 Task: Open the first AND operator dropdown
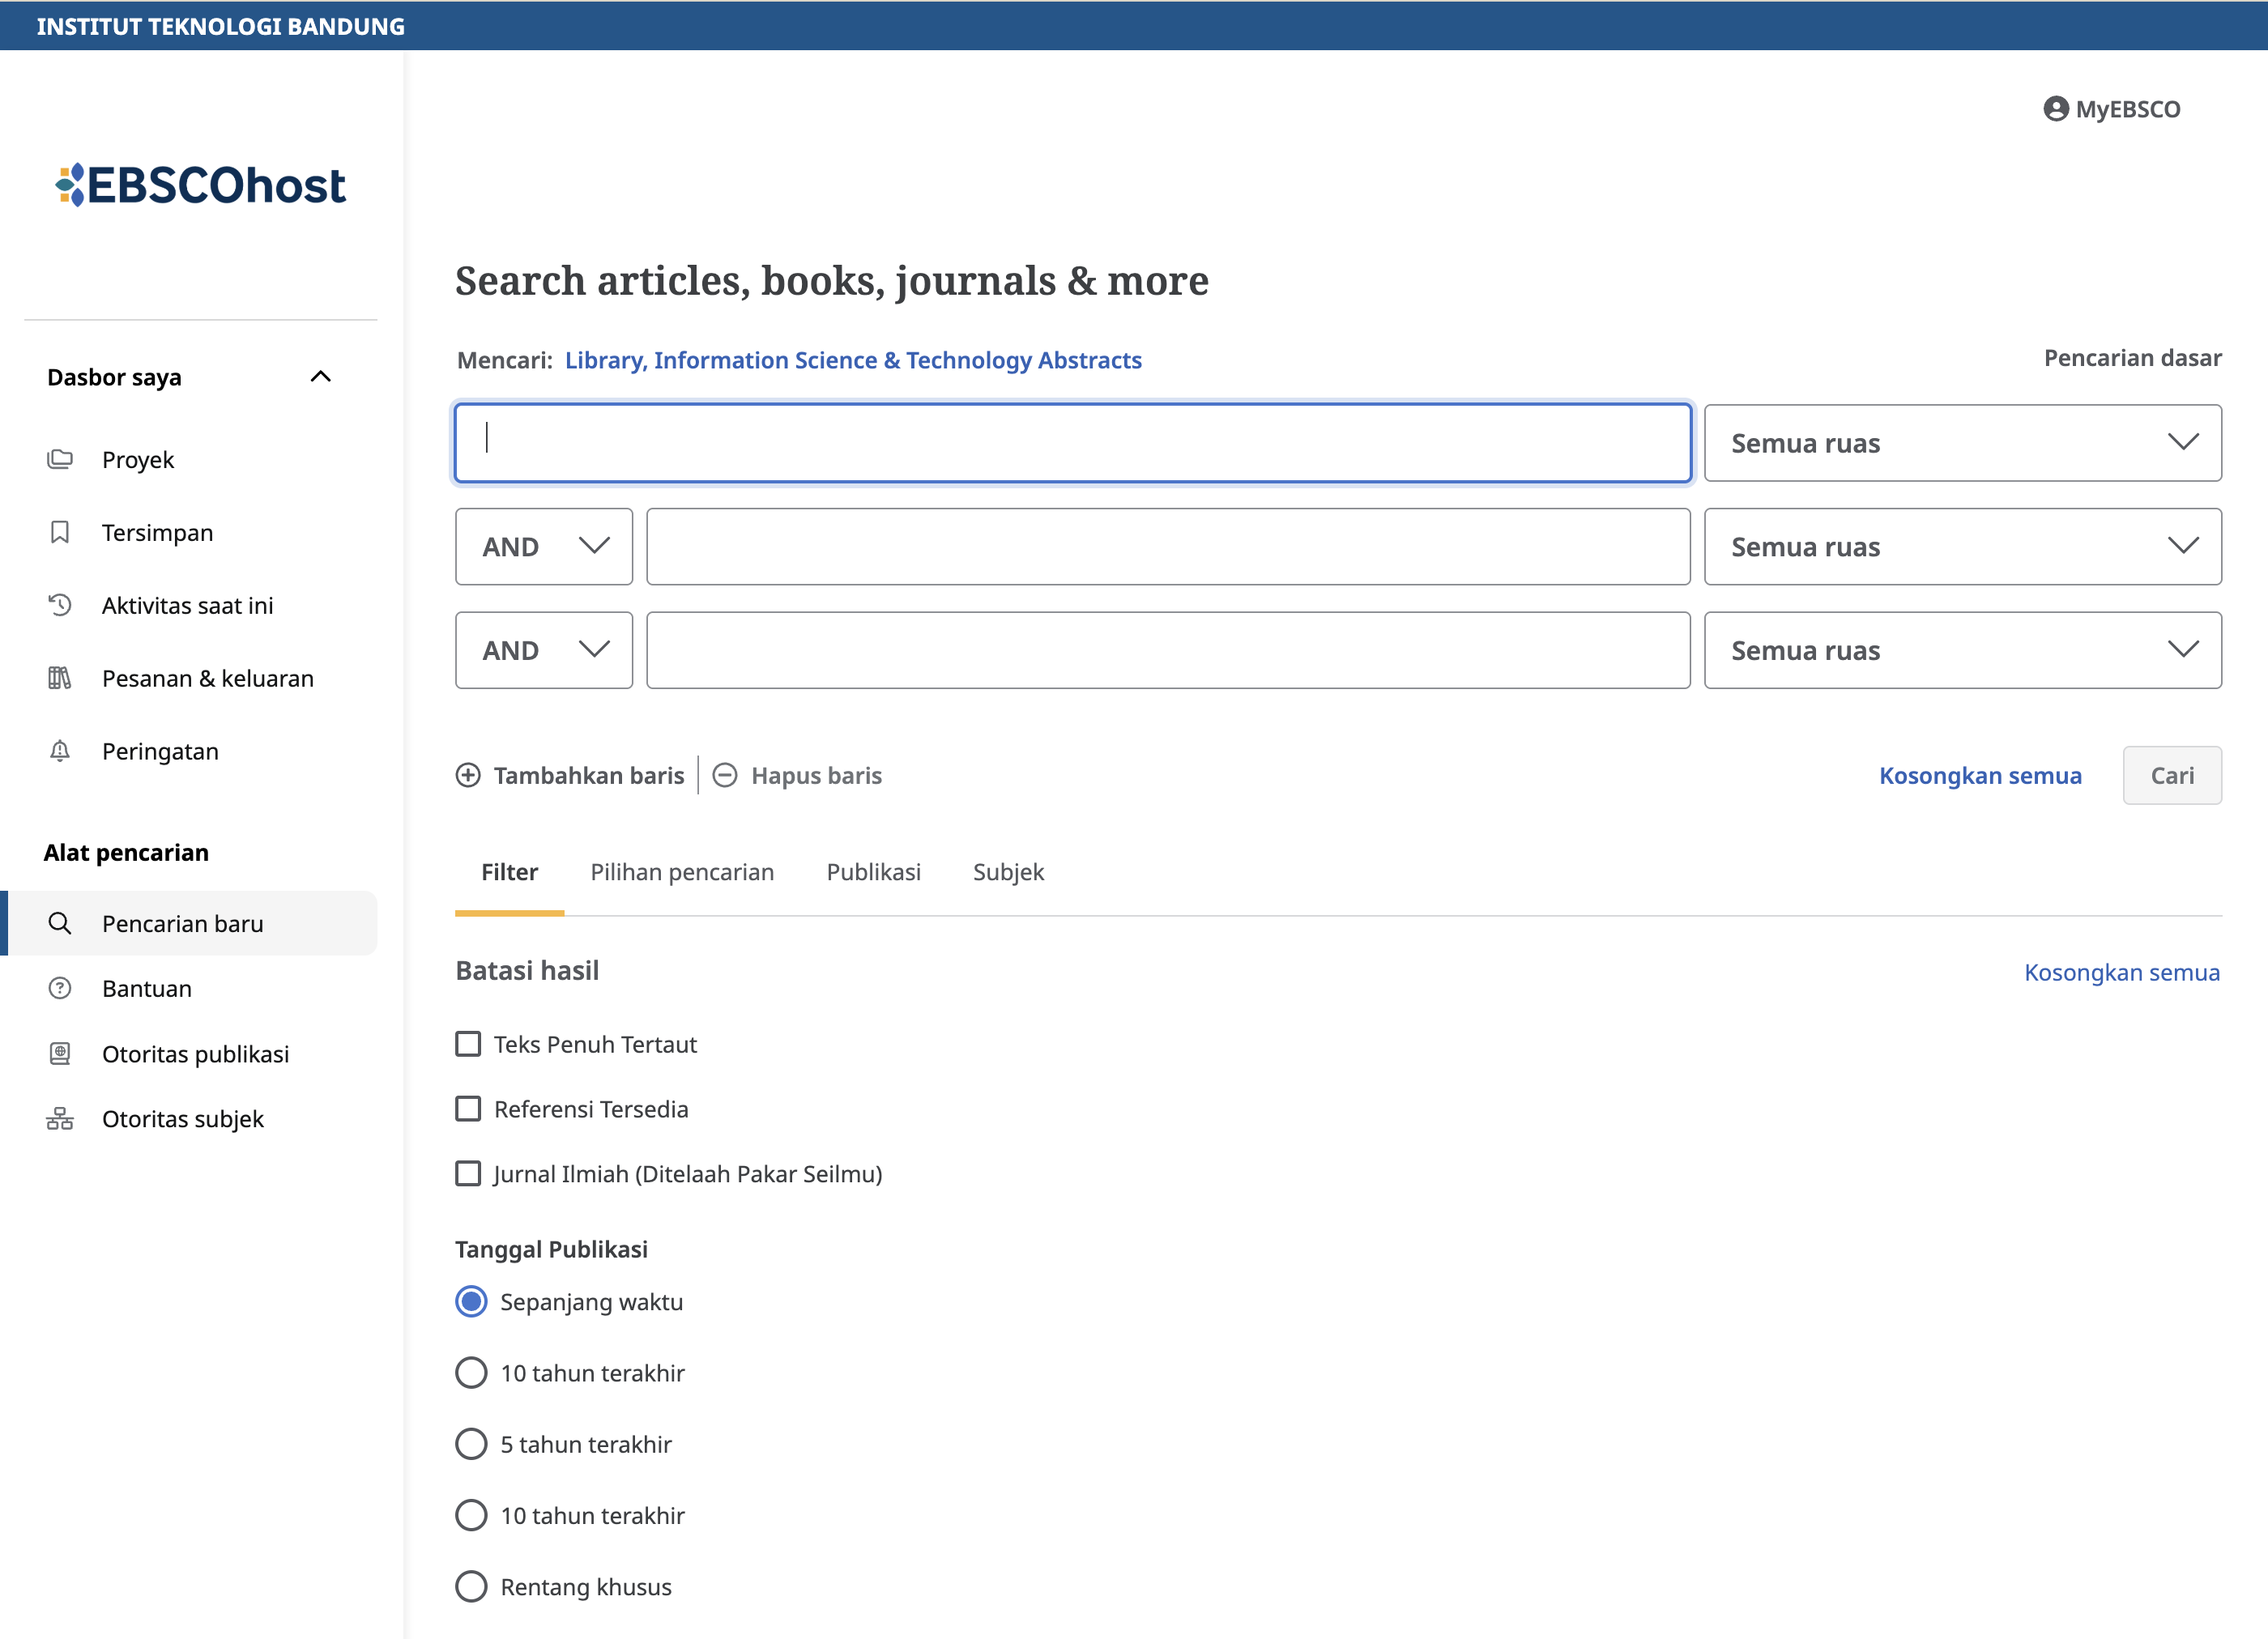click(543, 547)
